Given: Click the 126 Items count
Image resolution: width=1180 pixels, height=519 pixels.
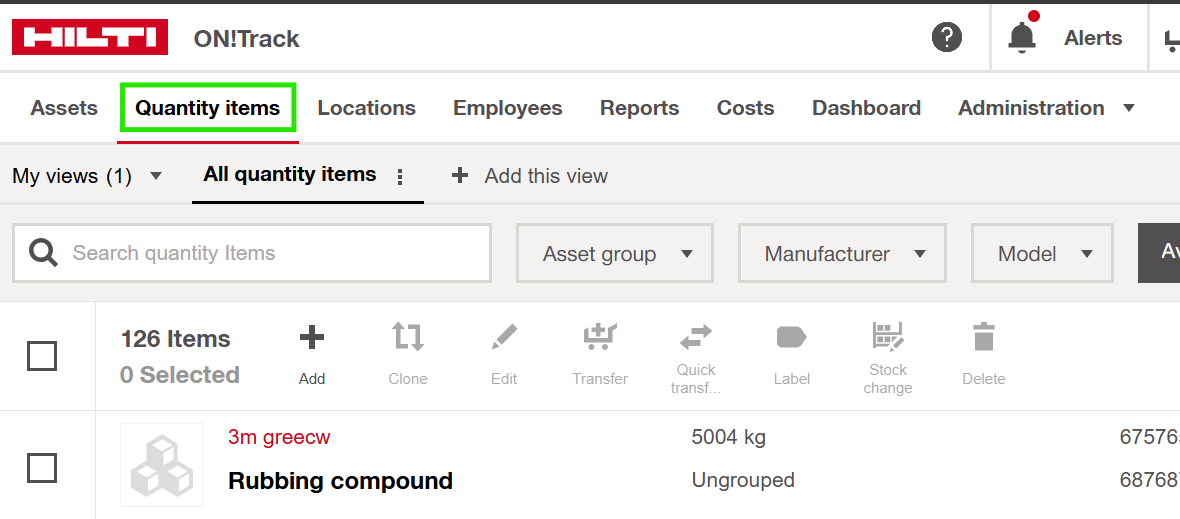Looking at the screenshot, I should pos(175,338).
